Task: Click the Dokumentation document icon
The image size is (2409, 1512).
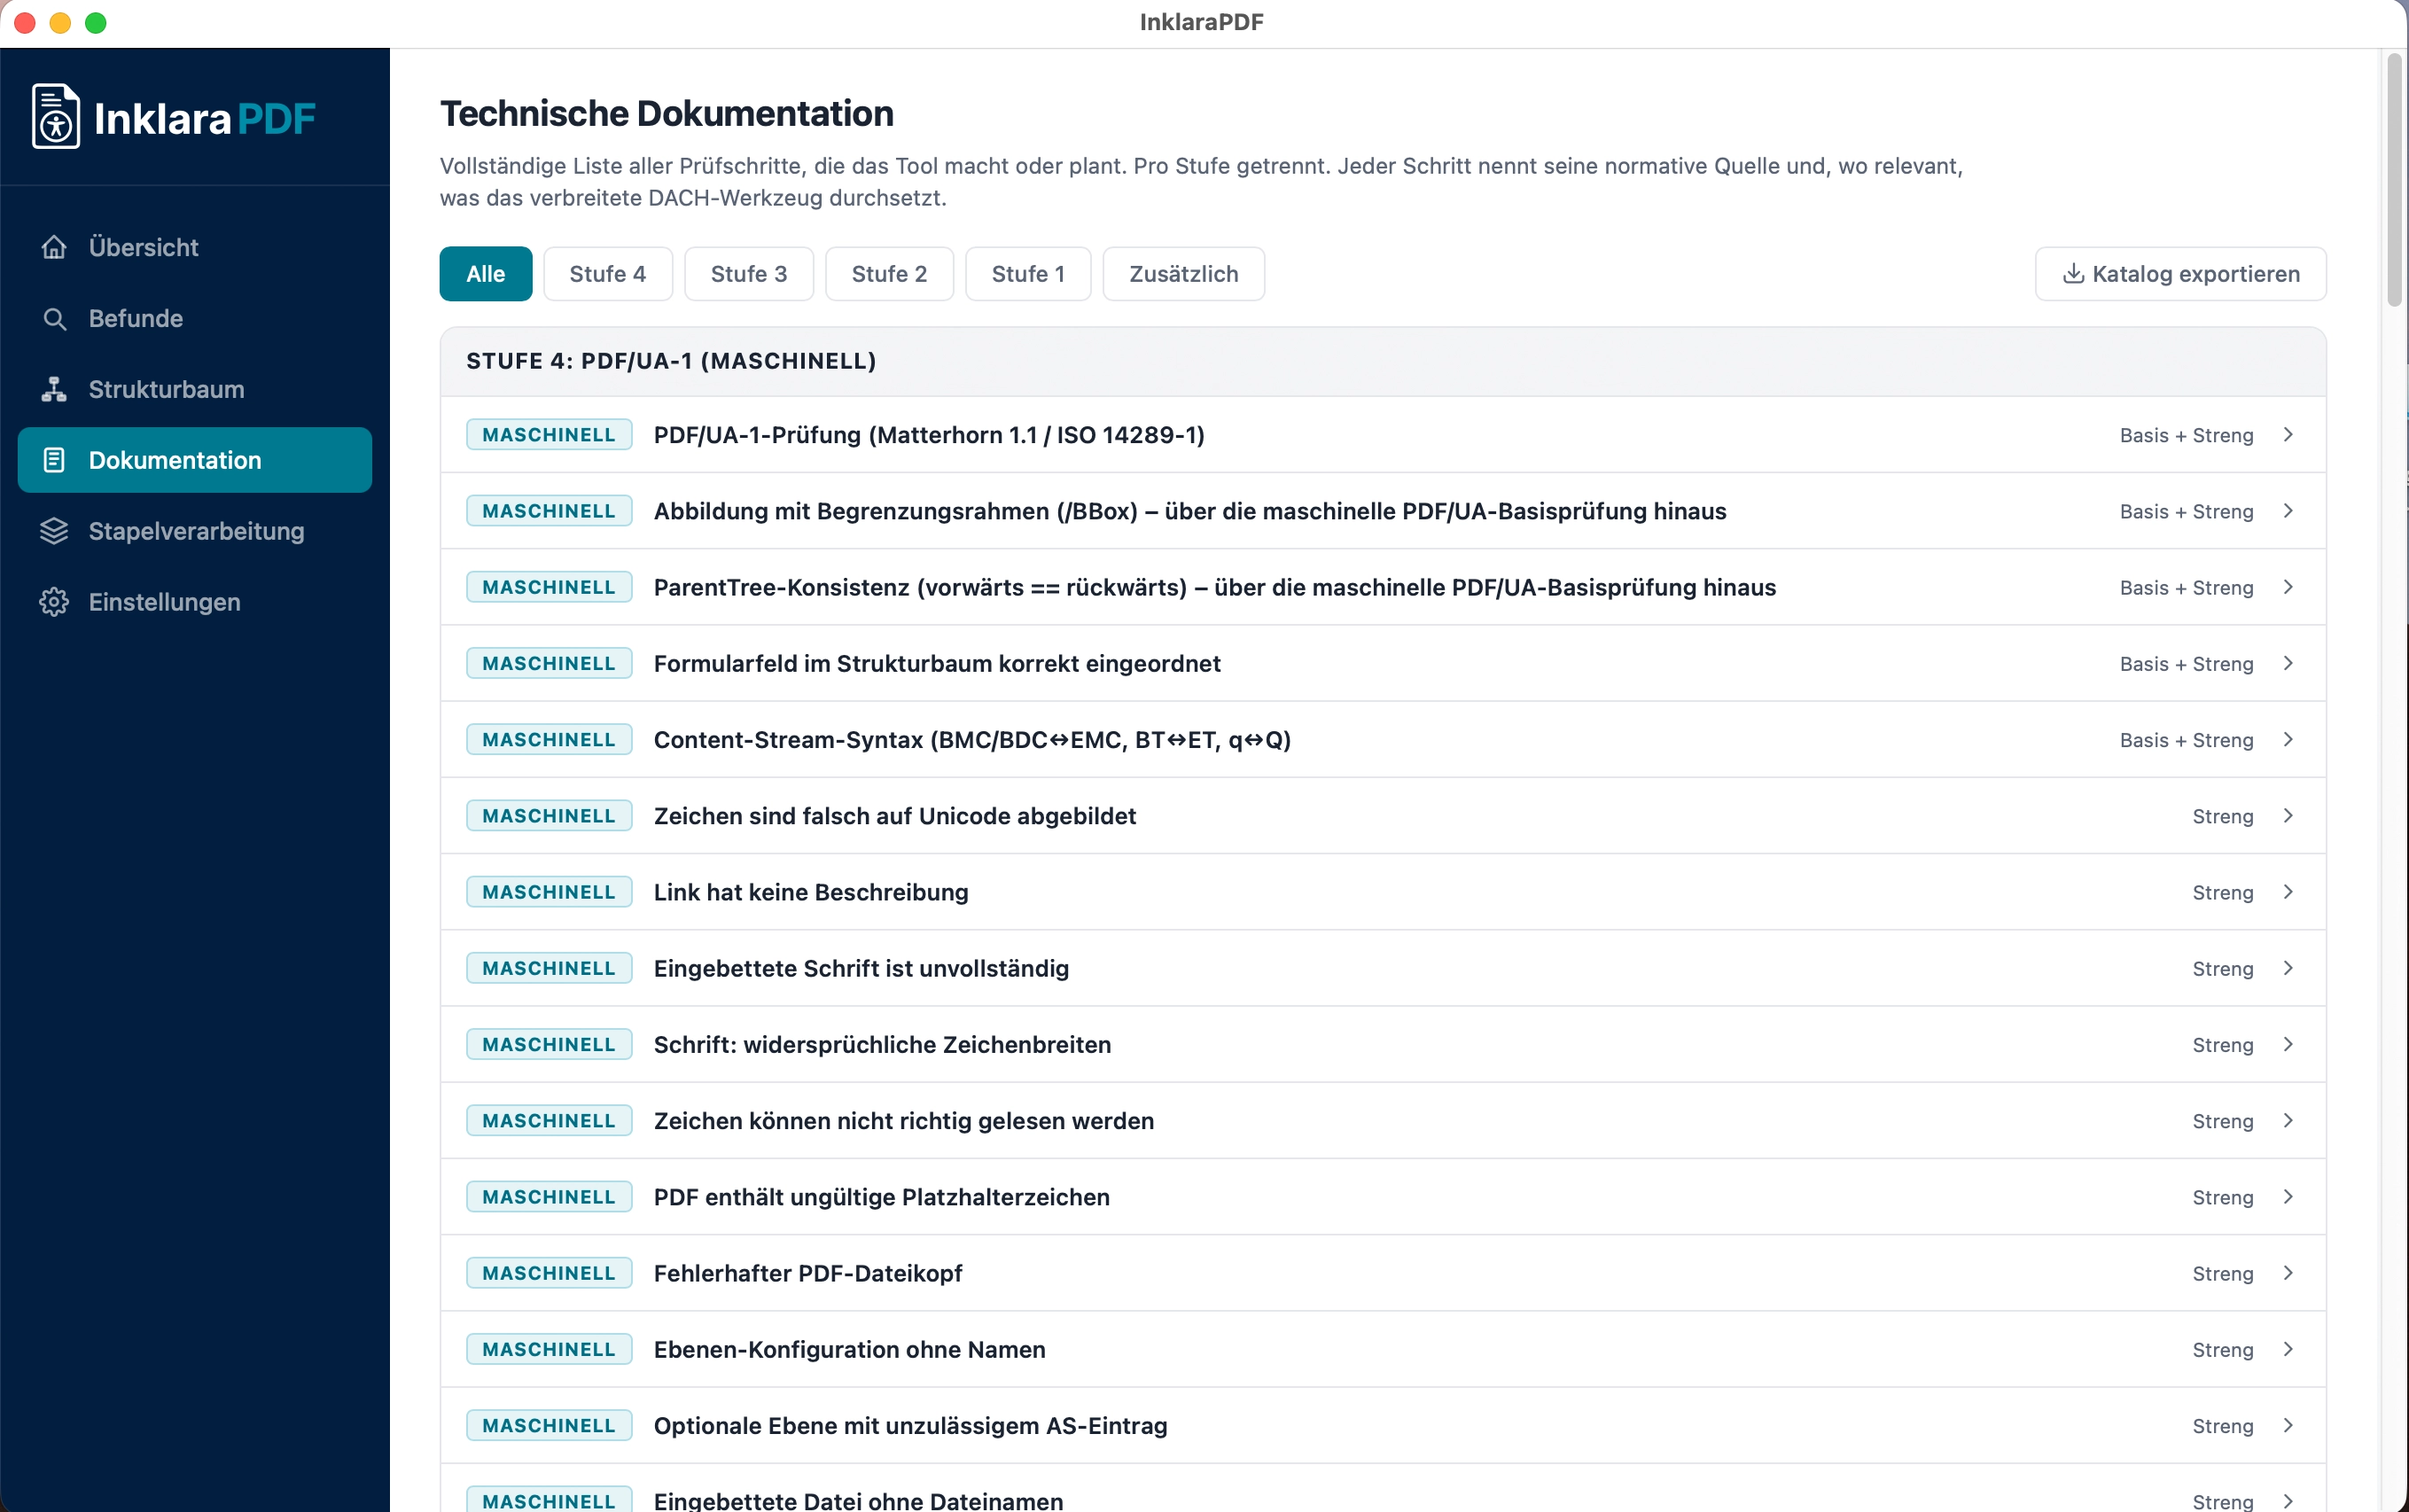Action: [54, 460]
